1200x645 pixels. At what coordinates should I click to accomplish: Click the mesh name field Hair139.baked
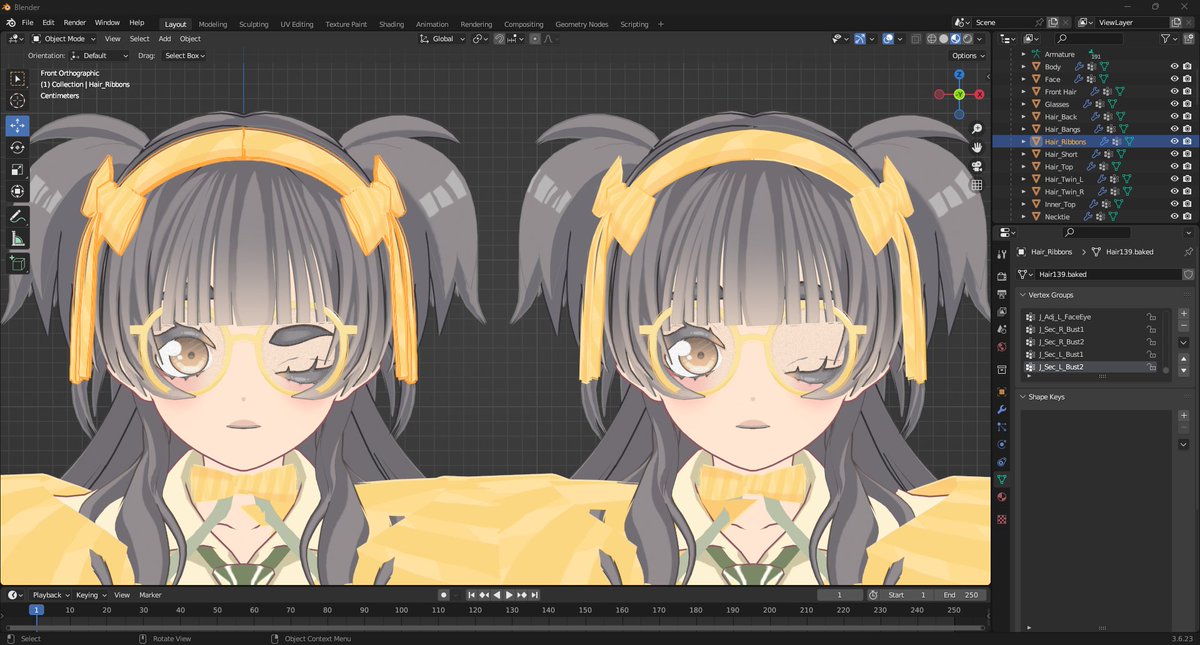pyautogui.click(x=1107, y=274)
